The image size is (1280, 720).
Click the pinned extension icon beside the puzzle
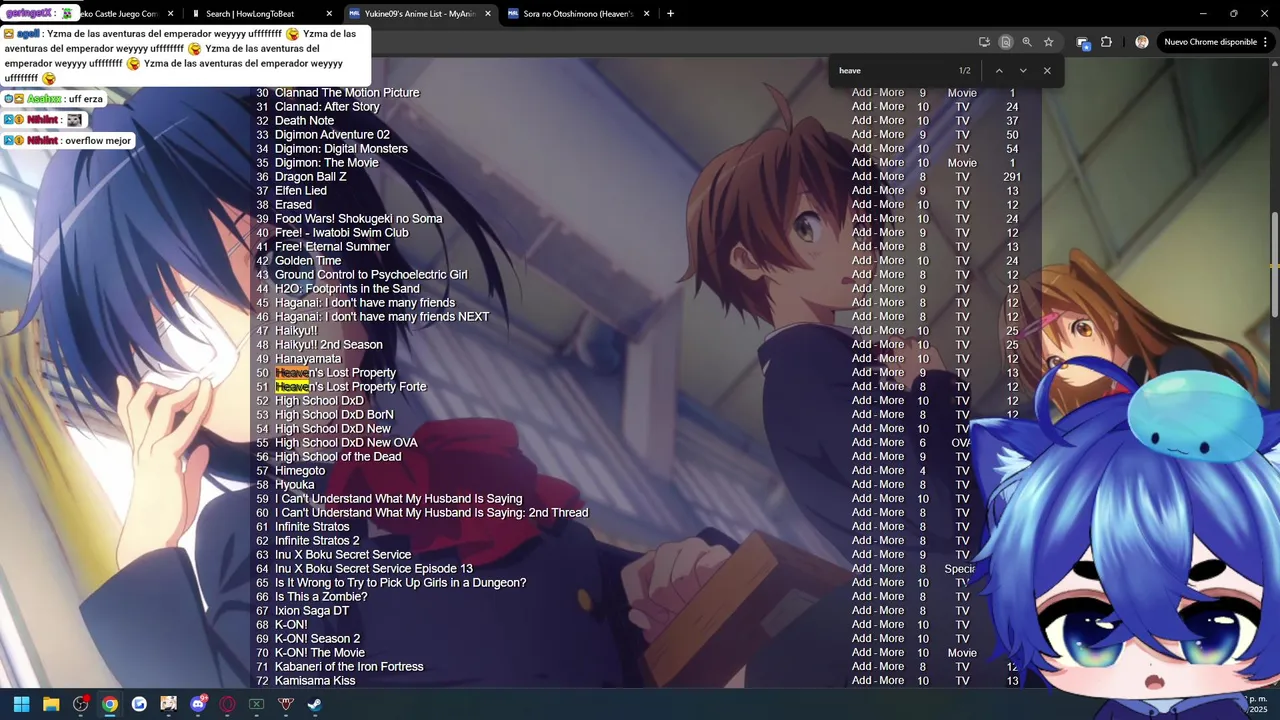(x=1082, y=42)
